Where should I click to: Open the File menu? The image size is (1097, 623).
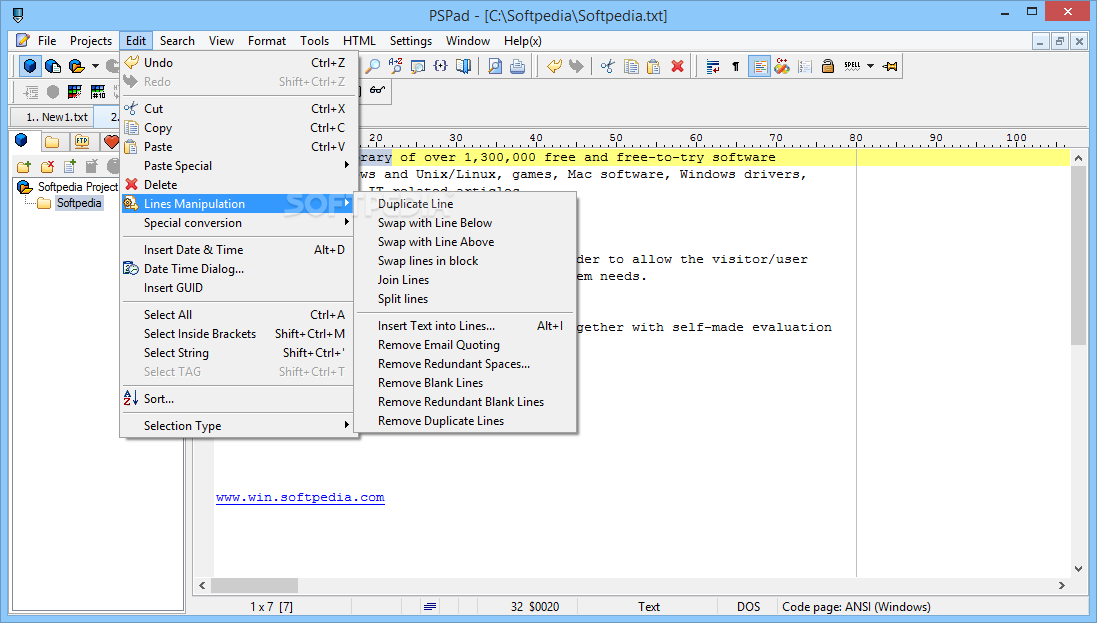pyautogui.click(x=46, y=41)
